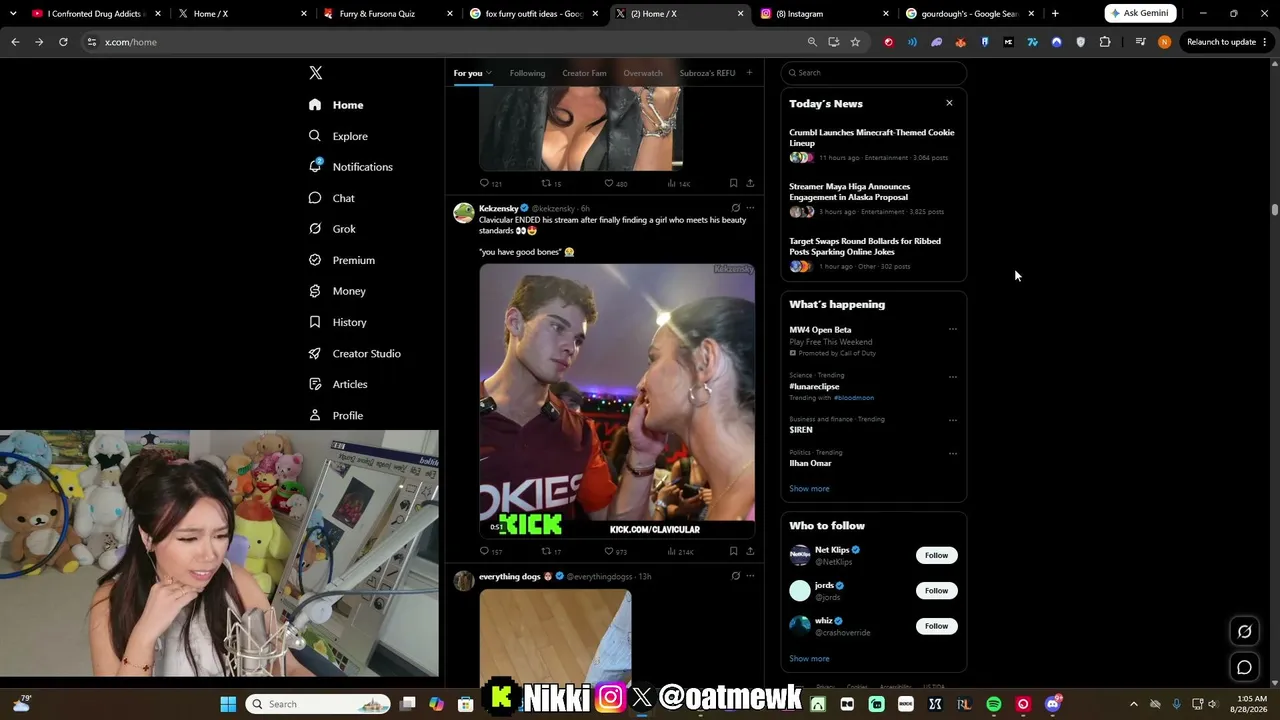Switch to the Overwatch tab
The width and height of the screenshot is (1280, 720).
(643, 73)
